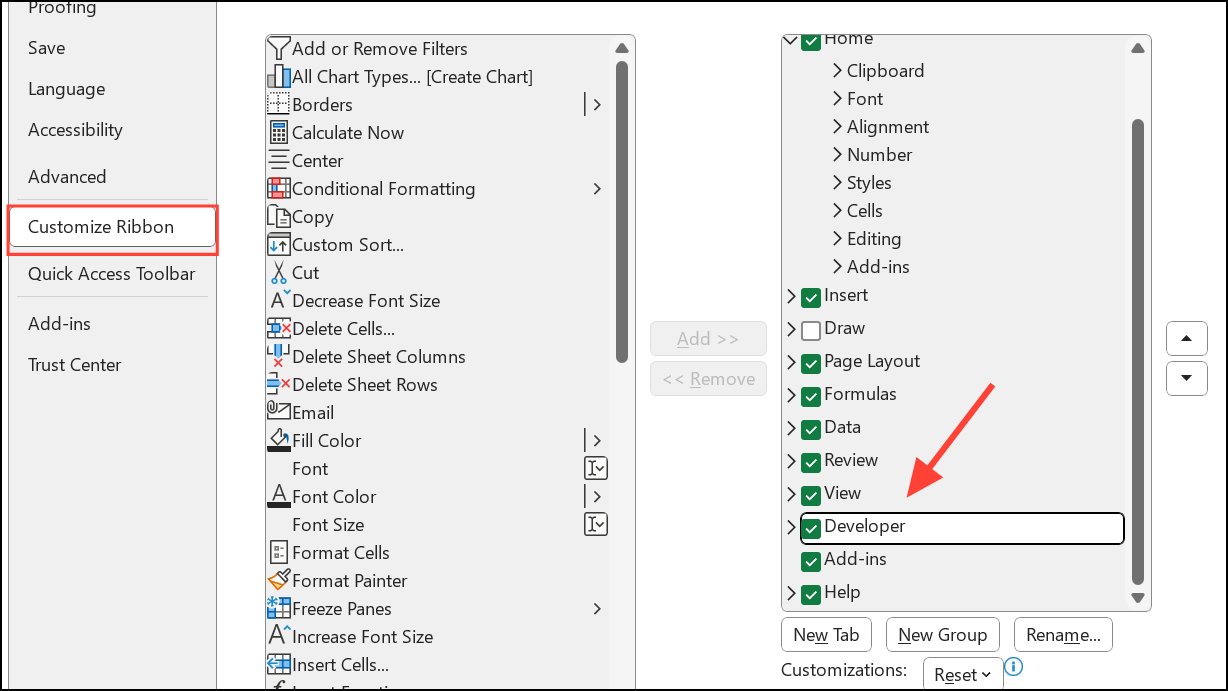1228x691 pixels.
Task: Enable the Draw tab checkbox
Action: 810,328
